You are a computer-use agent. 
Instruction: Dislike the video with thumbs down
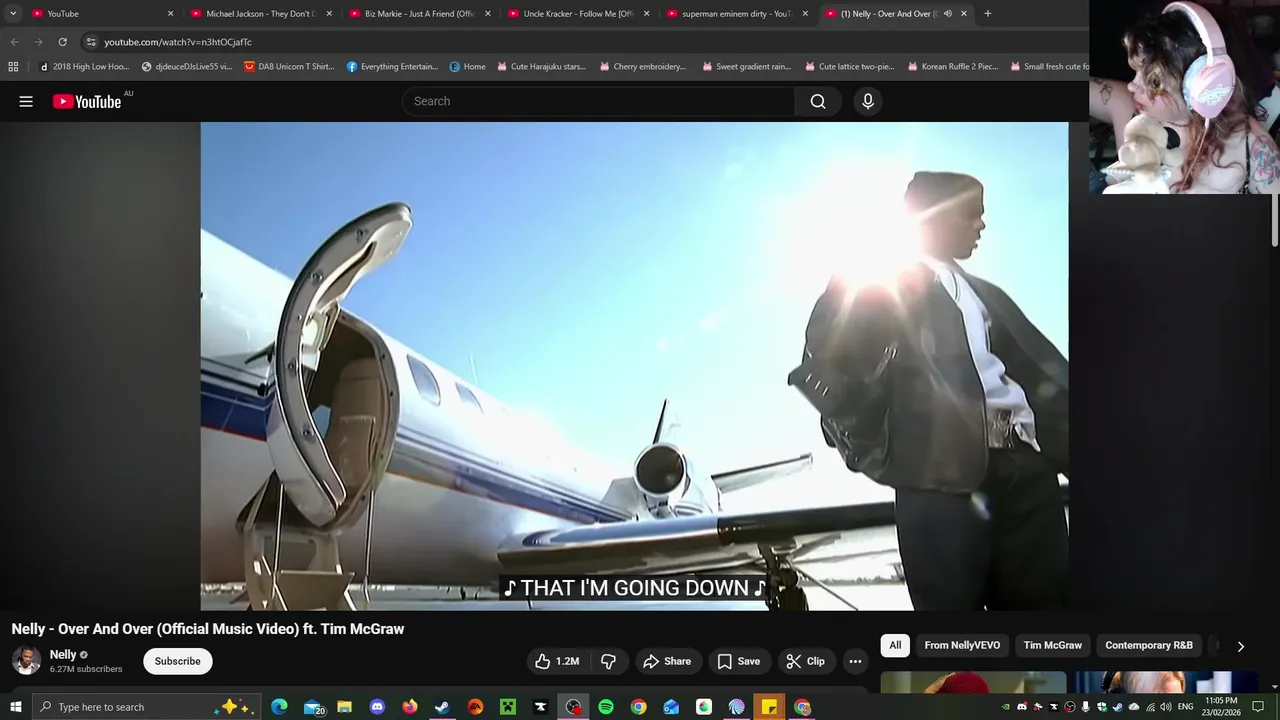tap(608, 661)
